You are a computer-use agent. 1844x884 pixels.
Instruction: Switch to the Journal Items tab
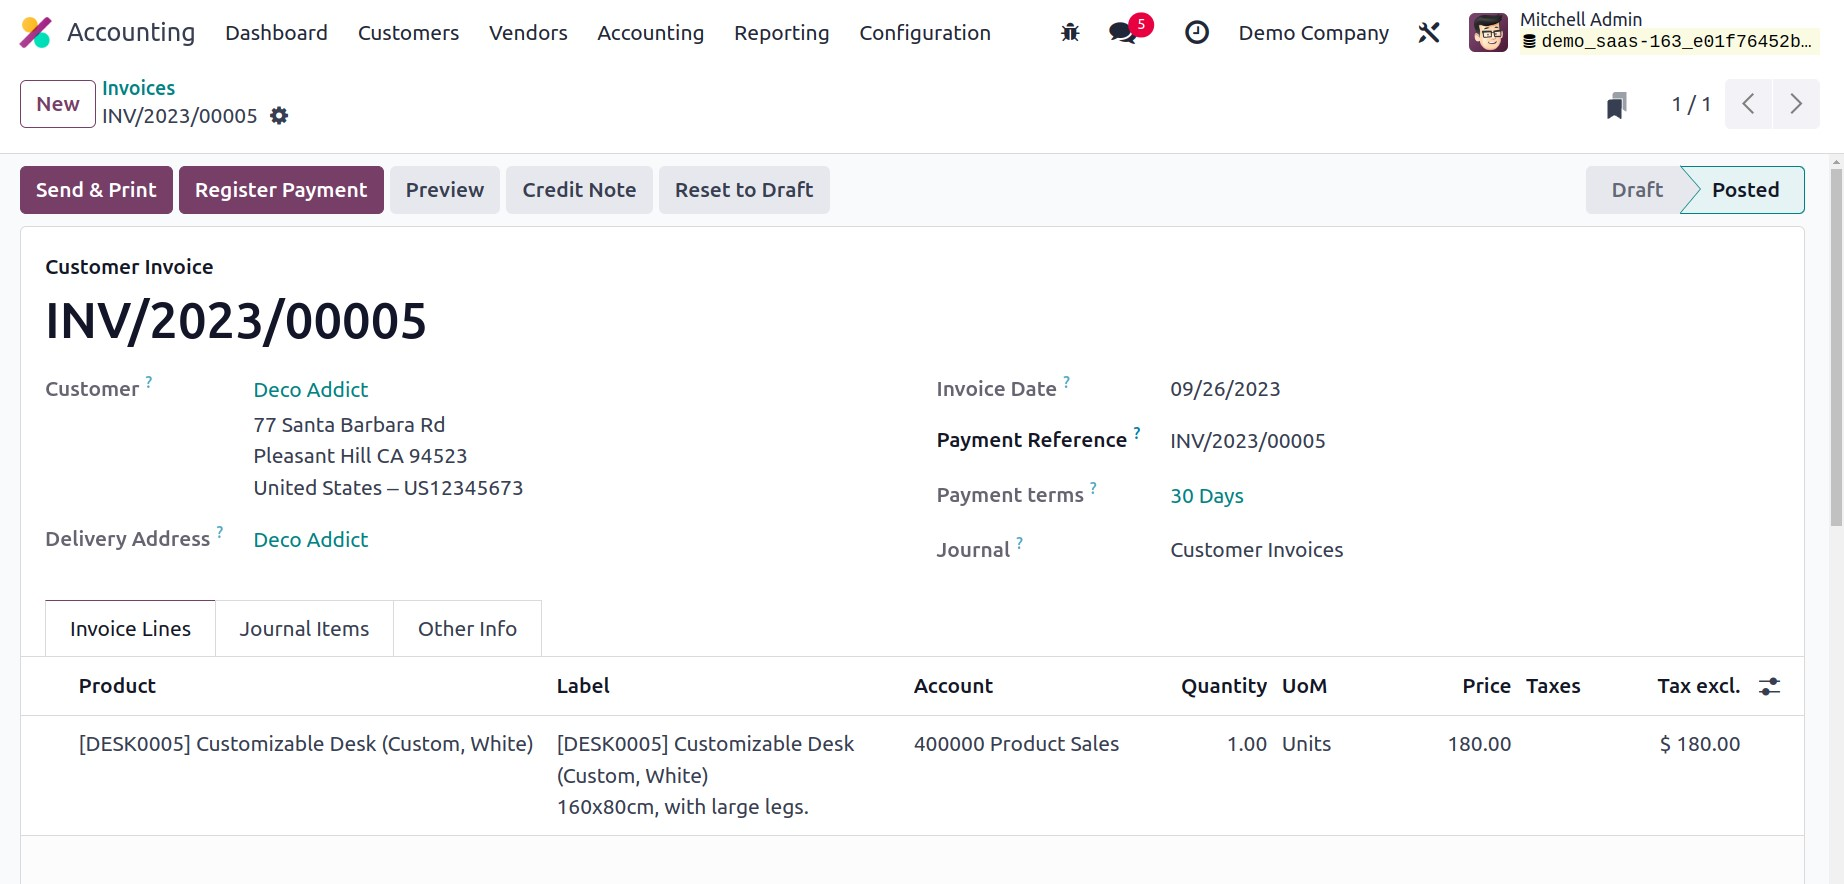(304, 629)
